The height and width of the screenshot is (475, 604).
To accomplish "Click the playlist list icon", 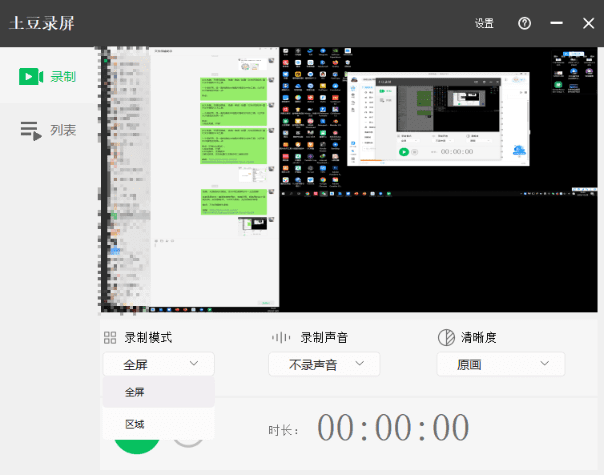I will (31, 131).
